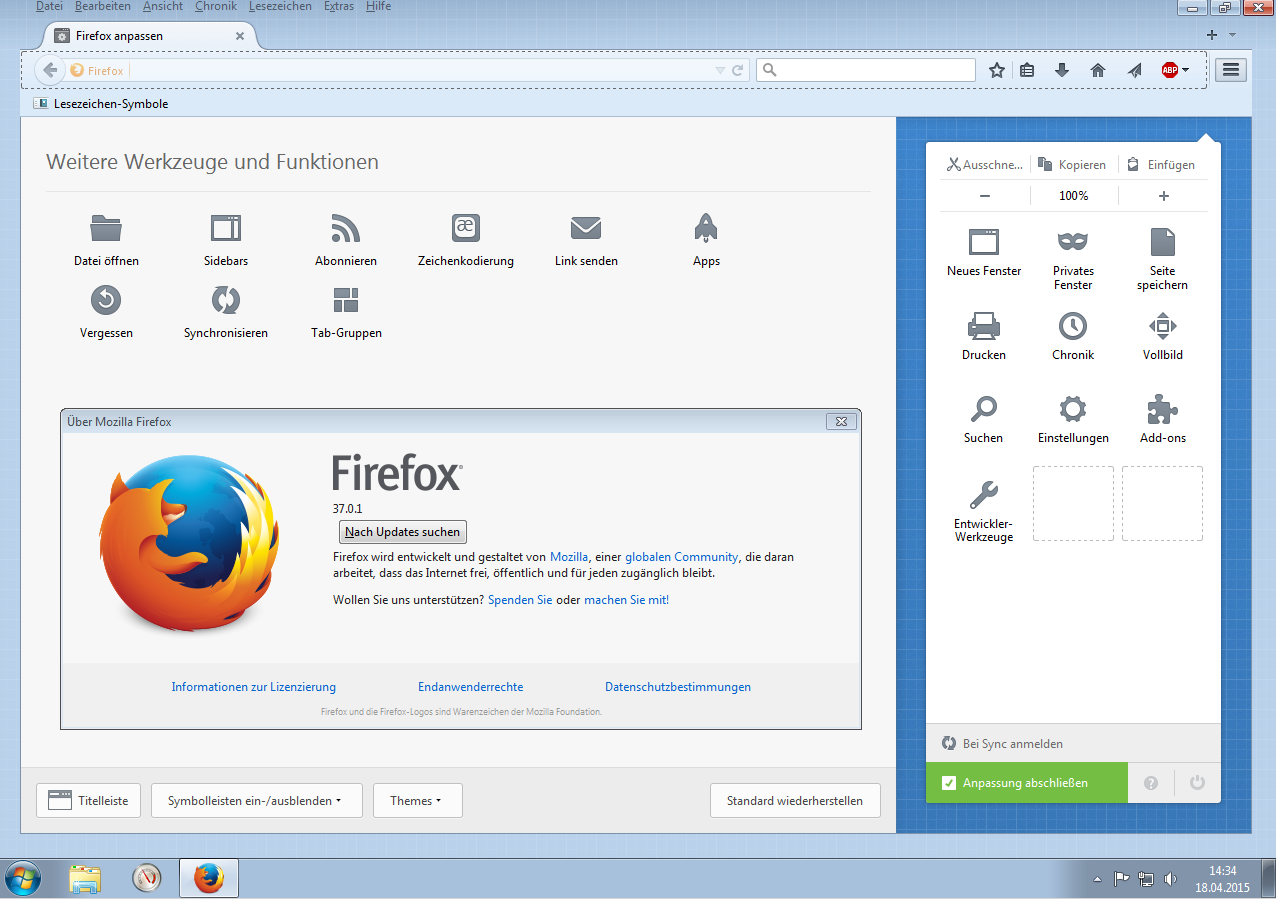Select the Sidebars icon
The image size is (1276, 899).
coord(226,228)
